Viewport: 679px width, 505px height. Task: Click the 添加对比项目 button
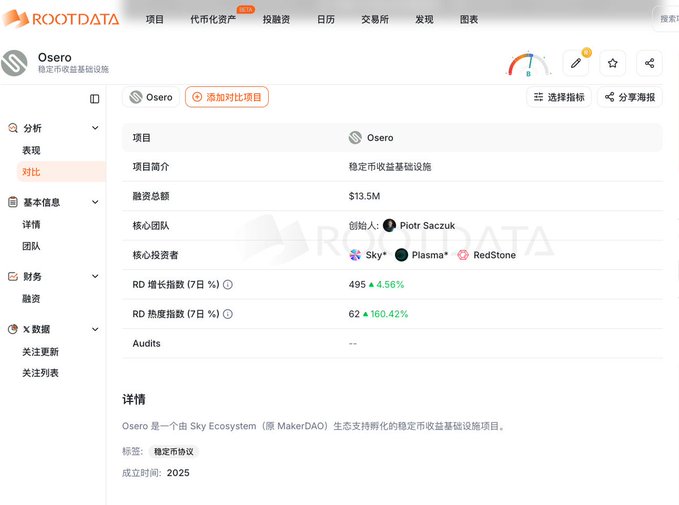[227, 97]
